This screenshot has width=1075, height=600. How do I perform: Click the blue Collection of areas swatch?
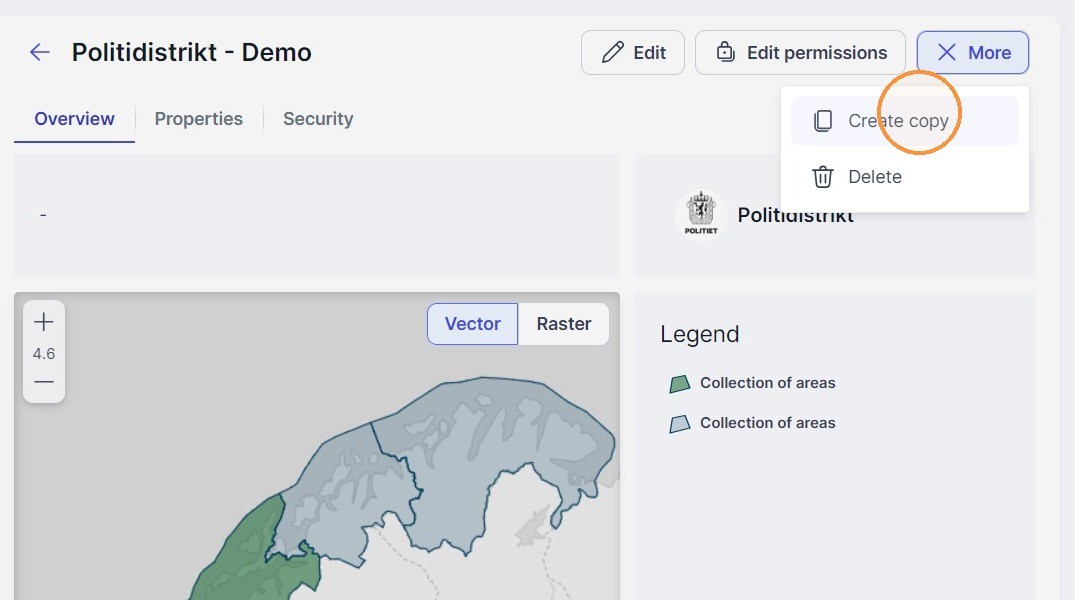pyautogui.click(x=679, y=424)
